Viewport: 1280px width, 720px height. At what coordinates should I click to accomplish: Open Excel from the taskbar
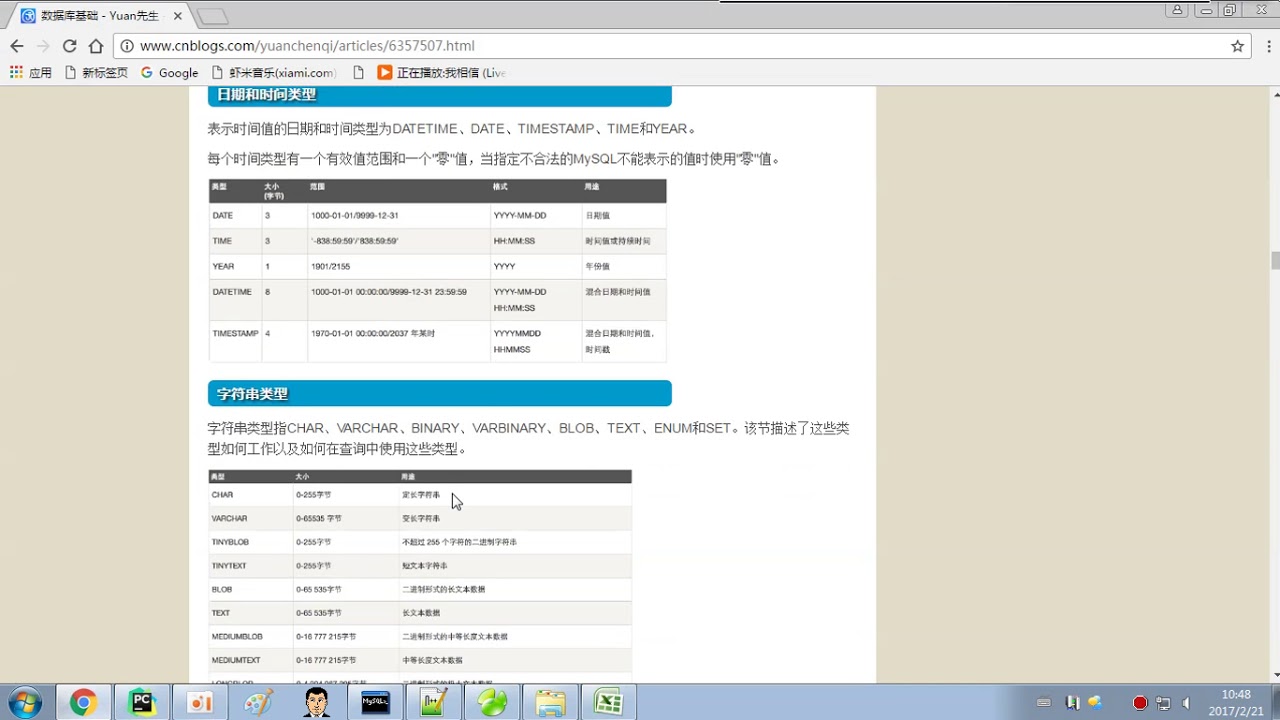tap(608, 703)
